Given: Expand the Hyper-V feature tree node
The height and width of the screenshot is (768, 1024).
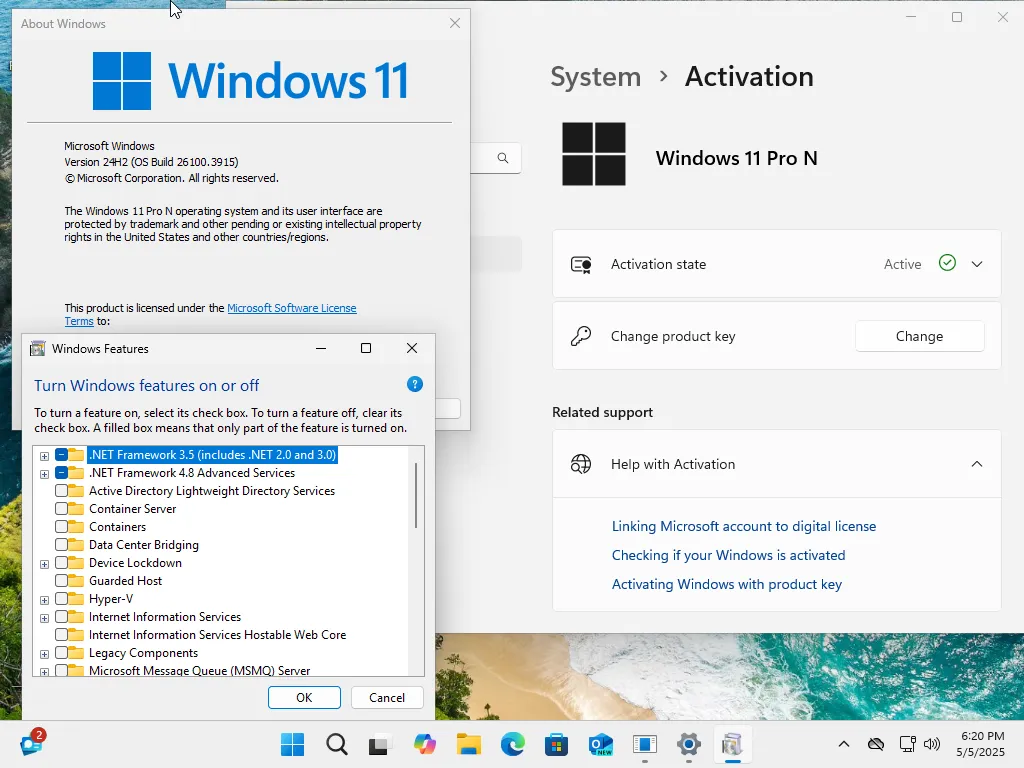Looking at the screenshot, I should coord(44,600).
